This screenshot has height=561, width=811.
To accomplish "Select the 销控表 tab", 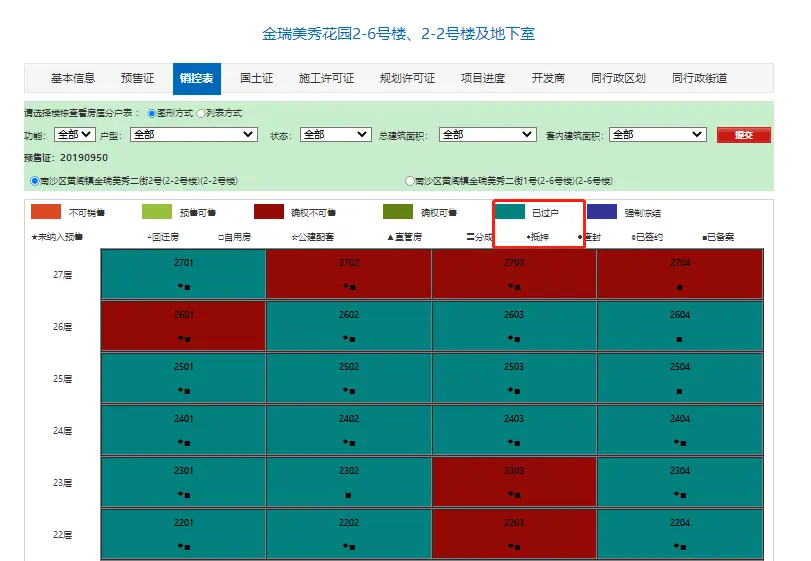I will coord(197,79).
